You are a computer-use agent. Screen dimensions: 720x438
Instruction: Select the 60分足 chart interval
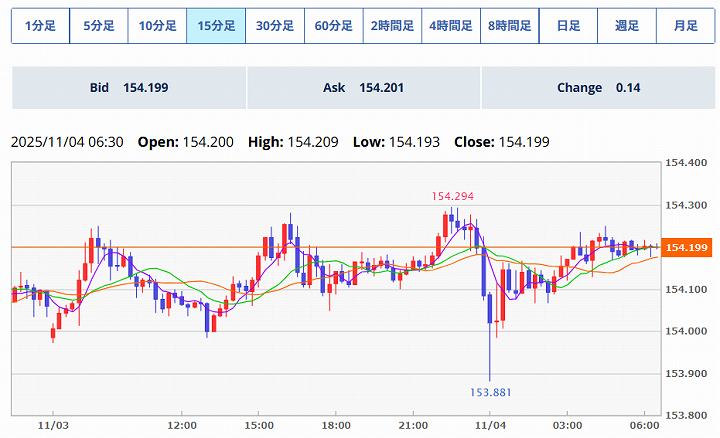click(x=334, y=26)
